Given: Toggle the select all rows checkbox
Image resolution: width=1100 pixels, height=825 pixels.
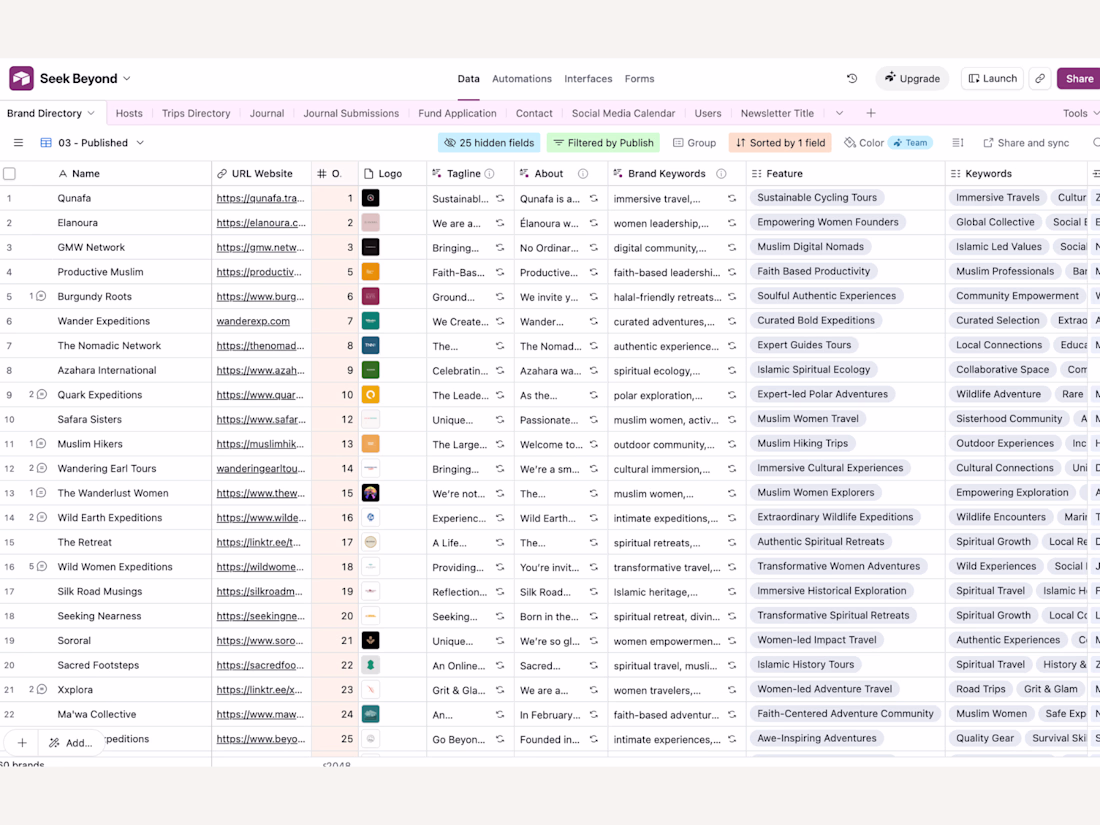Looking at the screenshot, I should [x=10, y=173].
